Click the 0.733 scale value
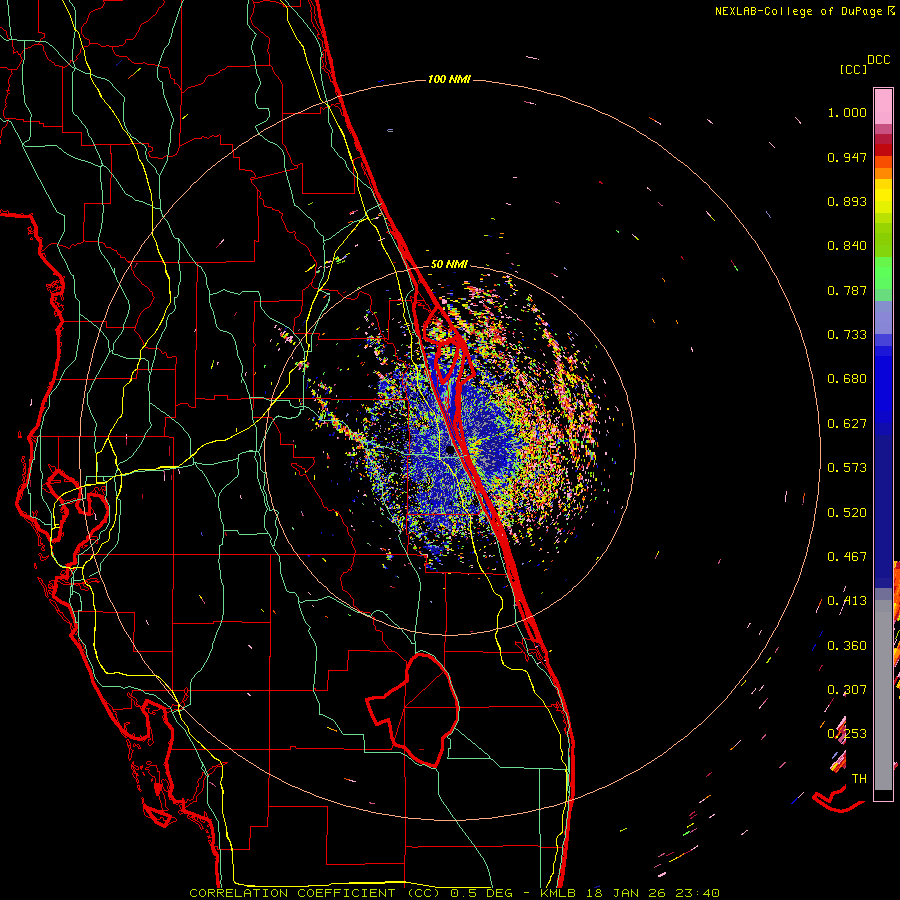The width and height of the screenshot is (900, 900). click(847, 335)
